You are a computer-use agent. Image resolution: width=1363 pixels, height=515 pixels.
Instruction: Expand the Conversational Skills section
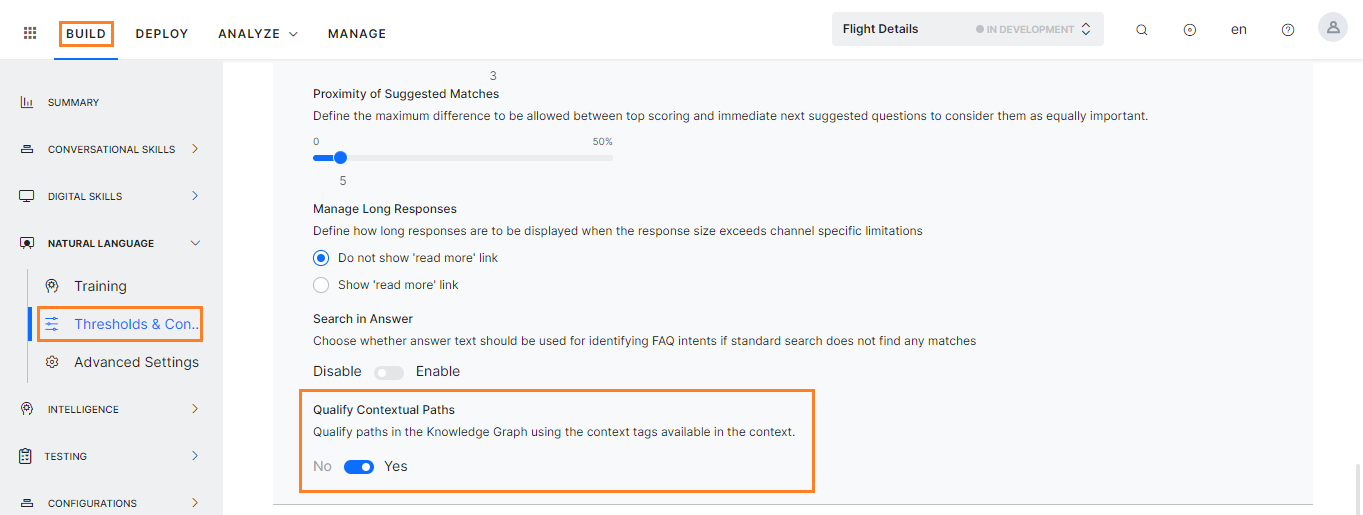[x=195, y=149]
